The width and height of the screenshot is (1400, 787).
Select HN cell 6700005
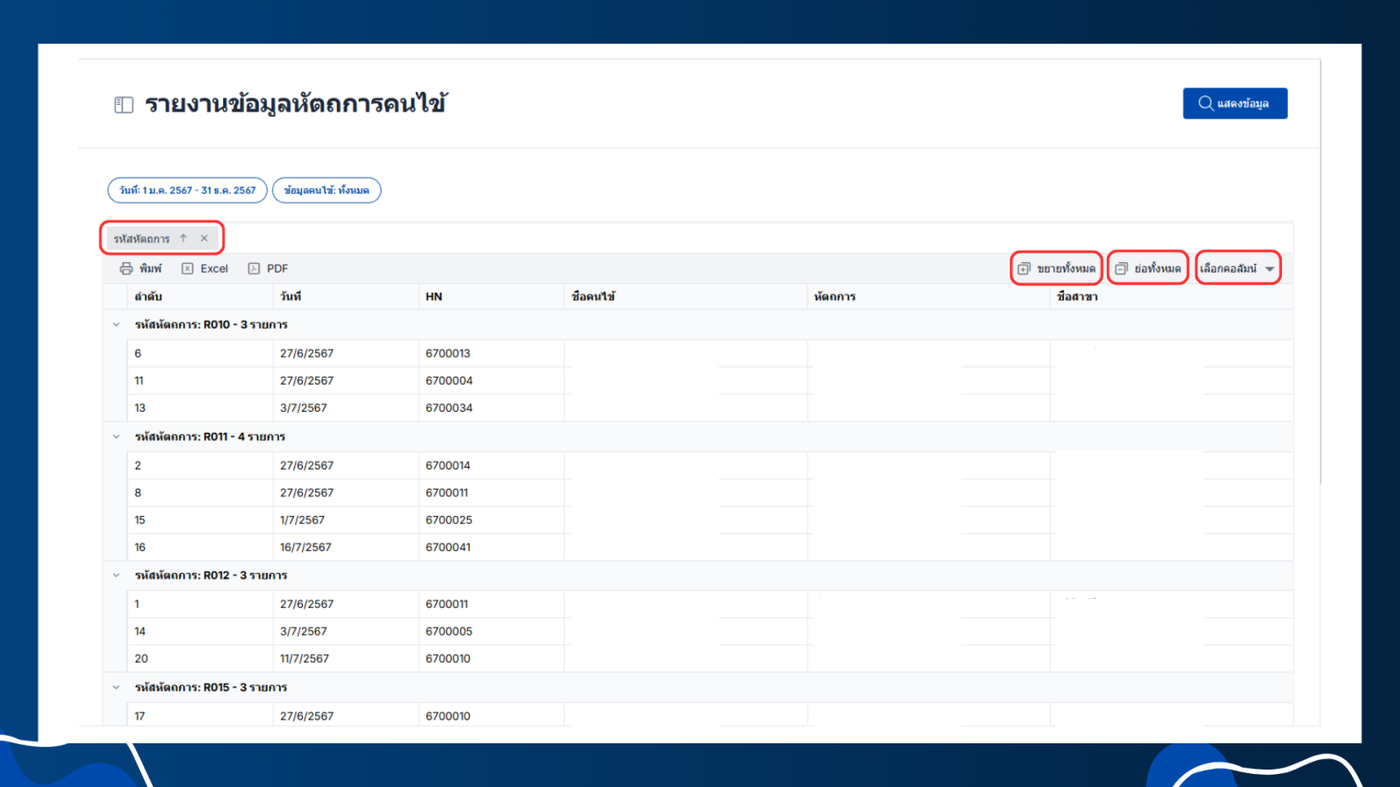491,632
